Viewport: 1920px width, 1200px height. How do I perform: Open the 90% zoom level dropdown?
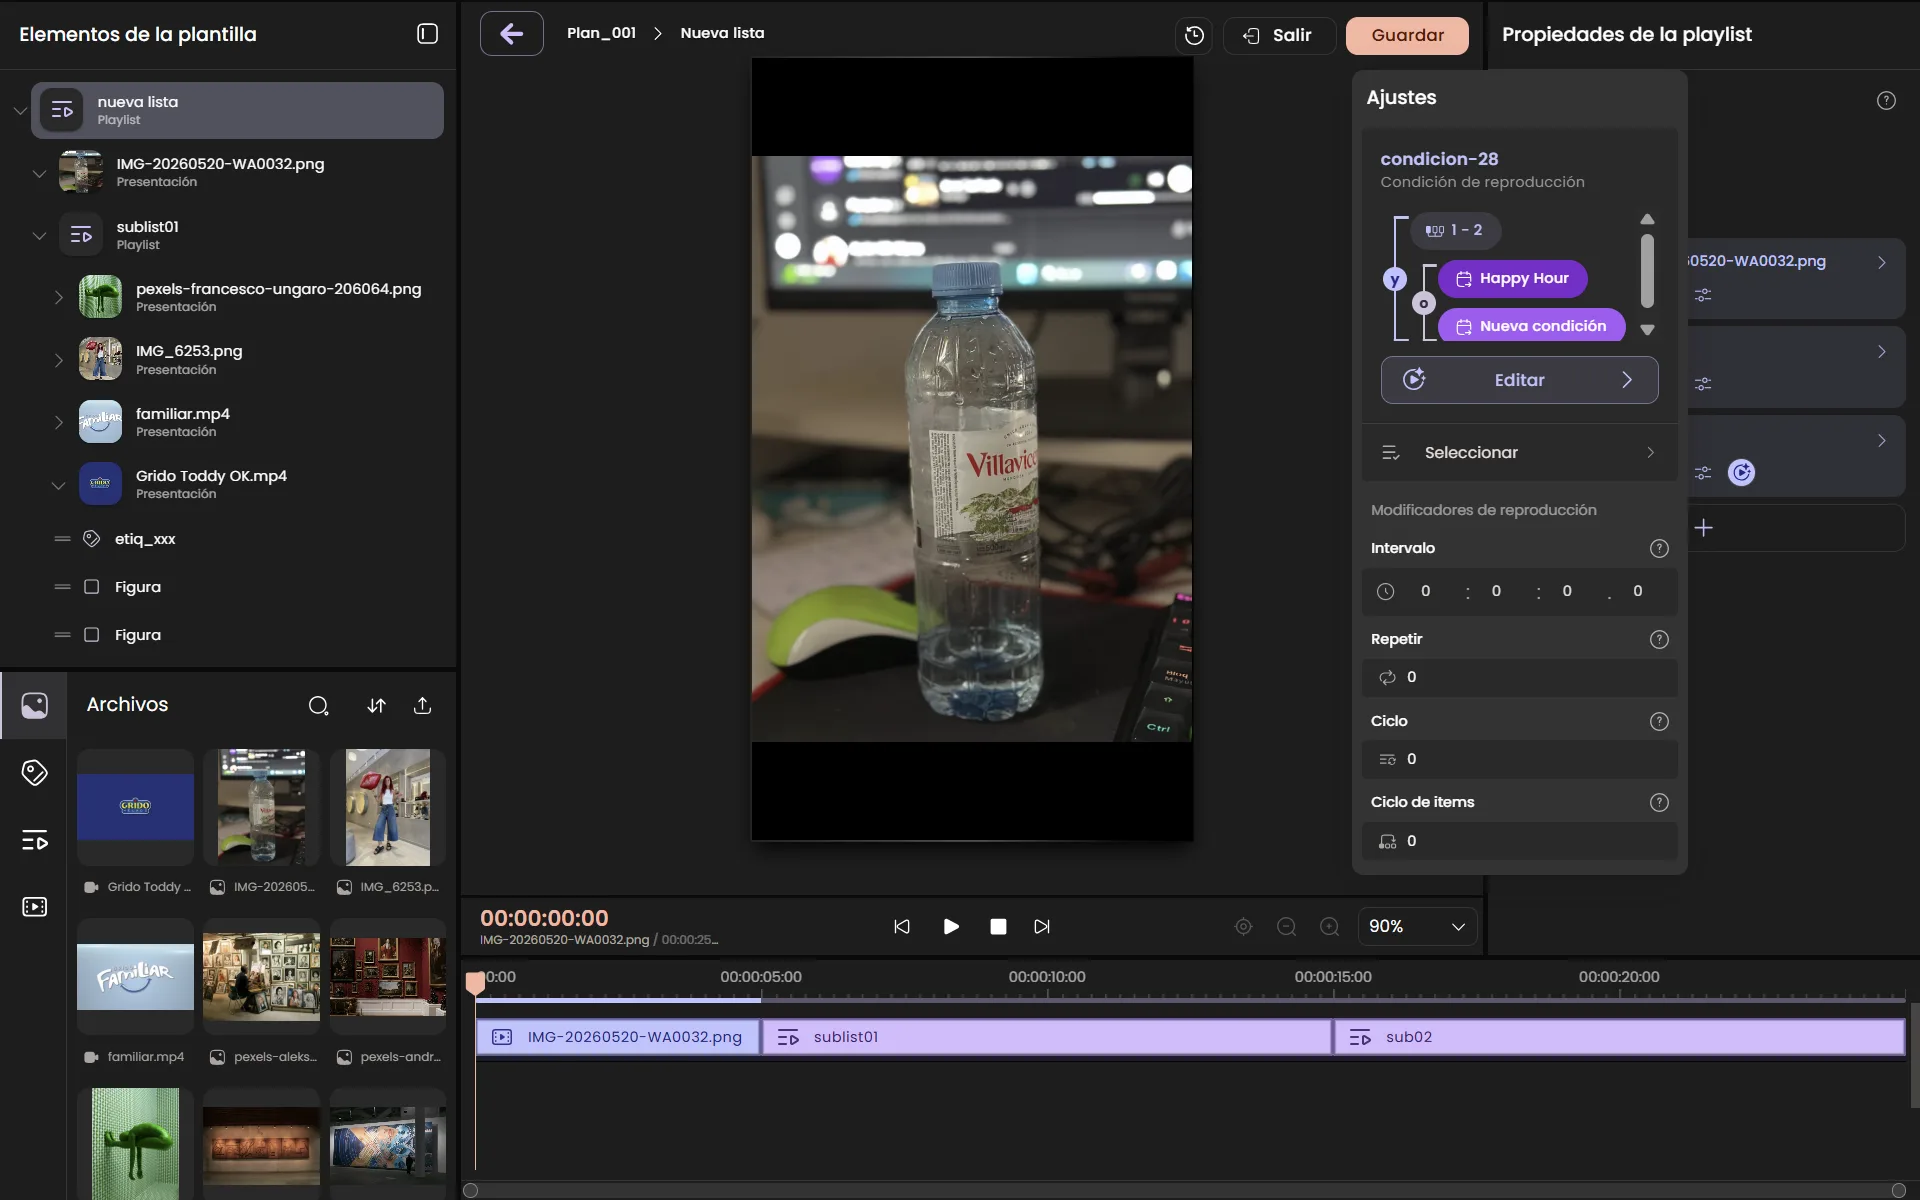[x=1417, y=927]
